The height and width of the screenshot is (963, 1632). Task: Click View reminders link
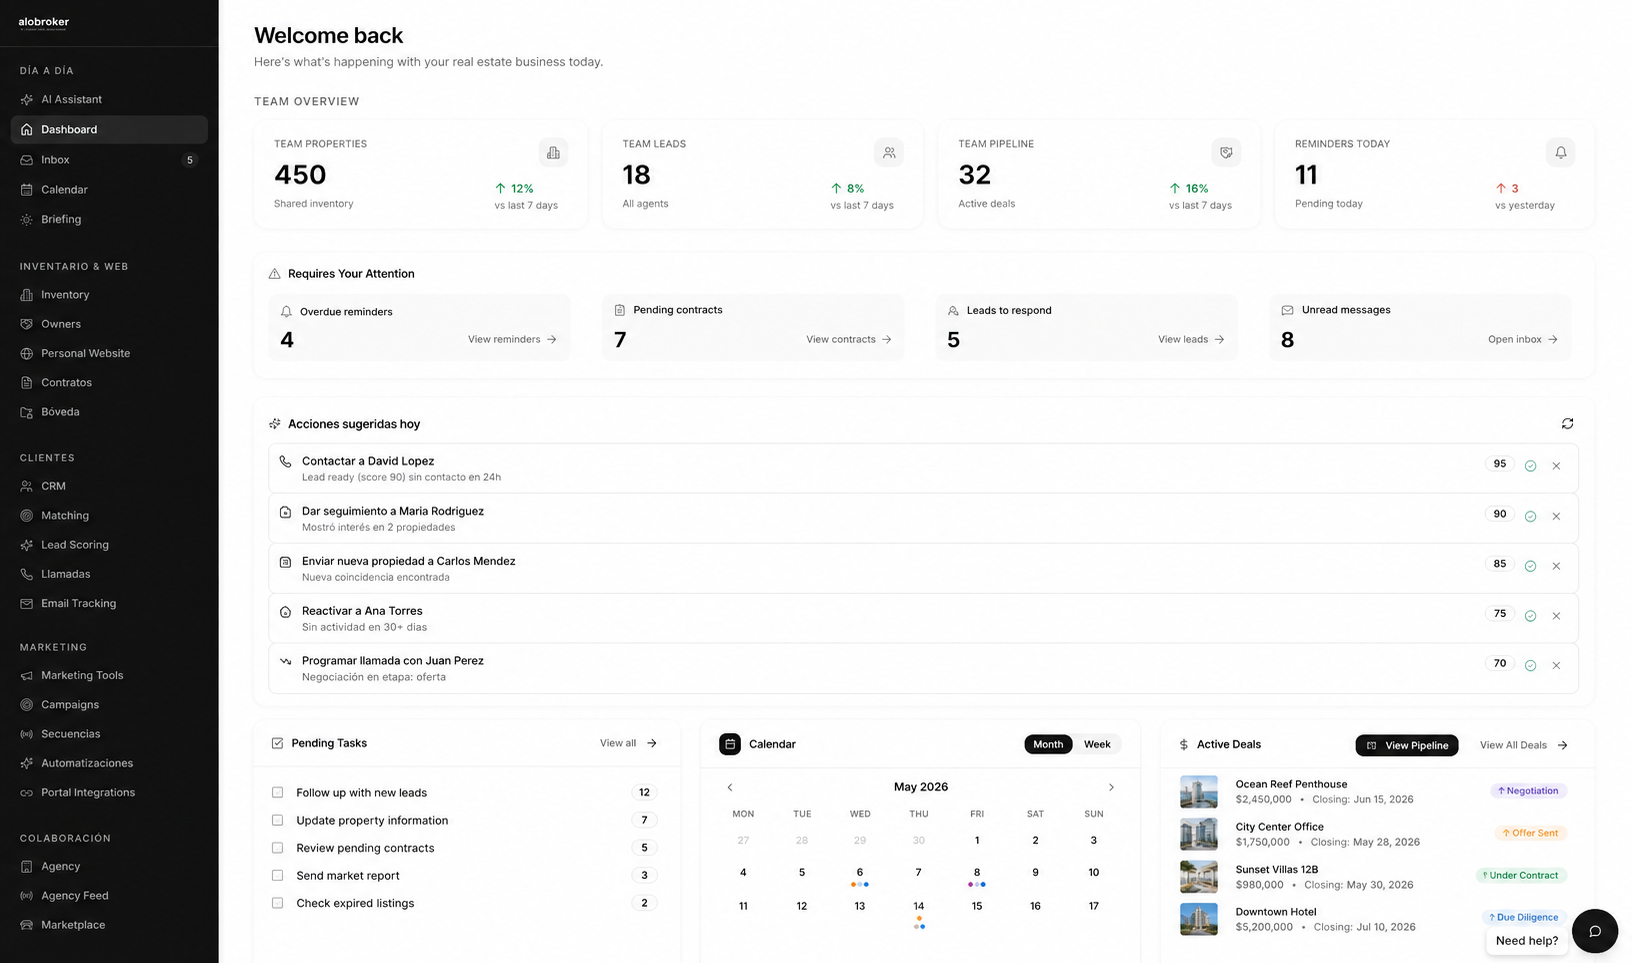512,340
